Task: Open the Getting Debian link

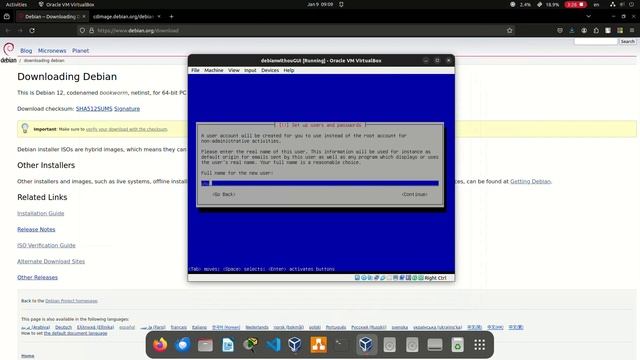Action: (x=531, y=181)
